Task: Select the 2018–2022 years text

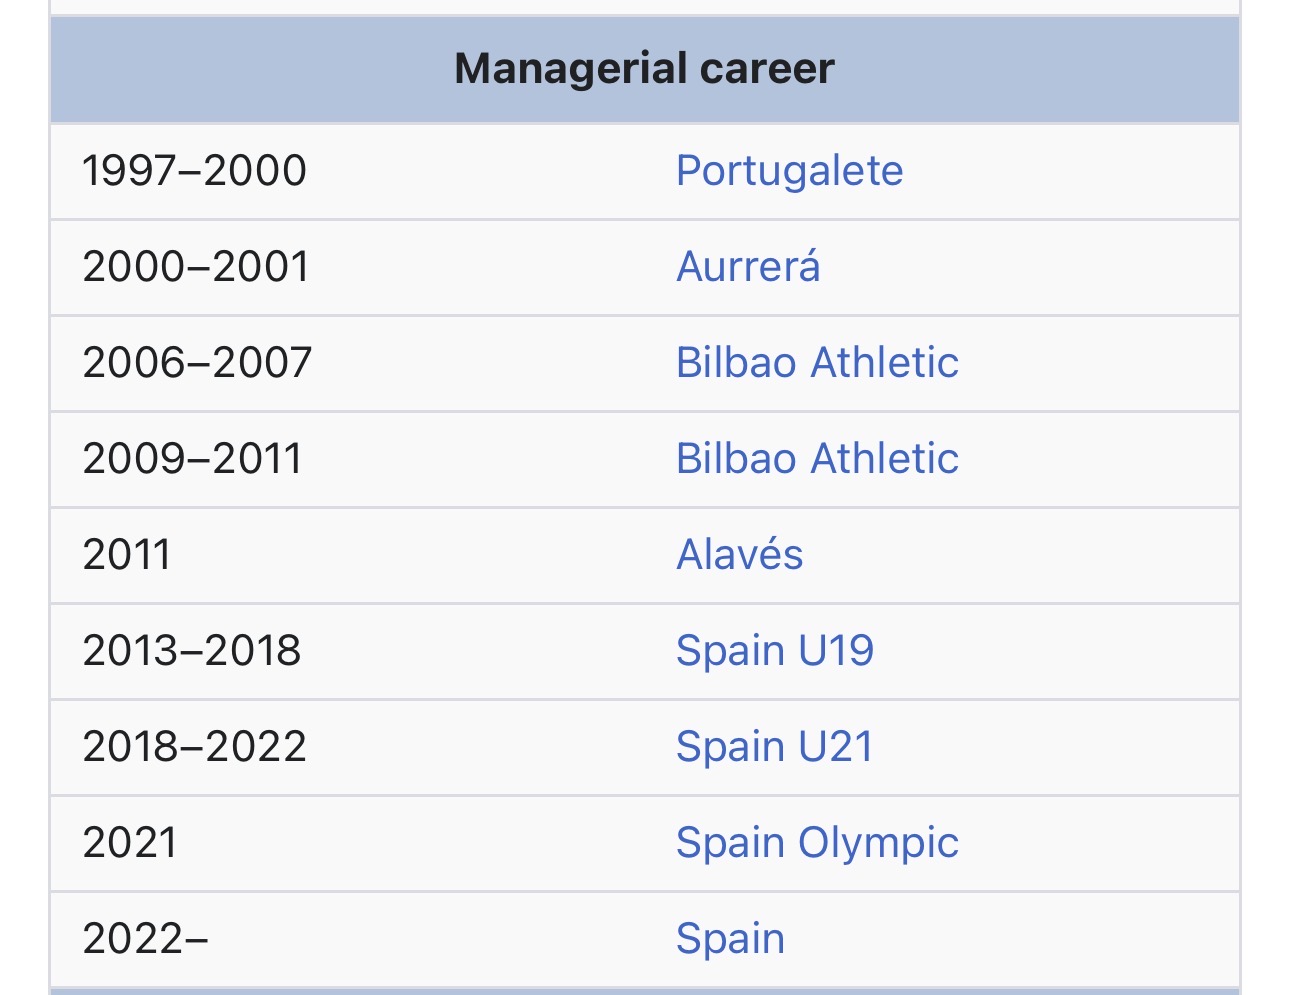Action: click(x=195, y=747)
